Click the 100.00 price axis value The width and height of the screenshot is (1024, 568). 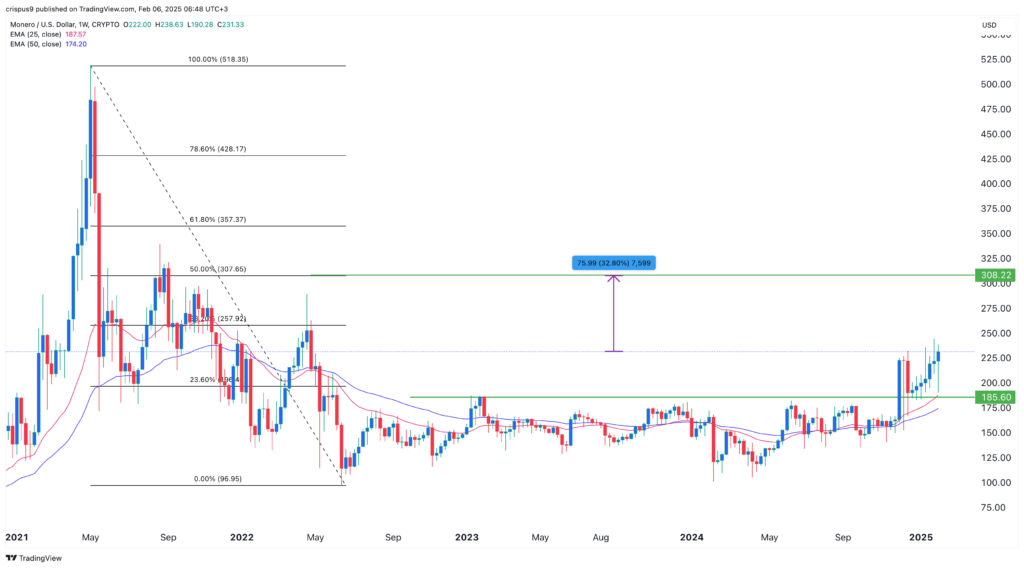997,482
